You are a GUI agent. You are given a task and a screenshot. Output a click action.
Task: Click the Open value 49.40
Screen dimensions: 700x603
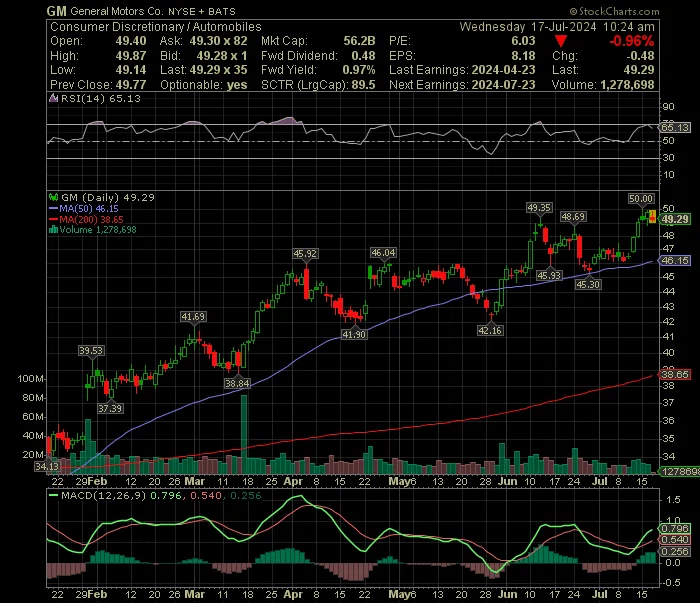click(x=131, y=41)
